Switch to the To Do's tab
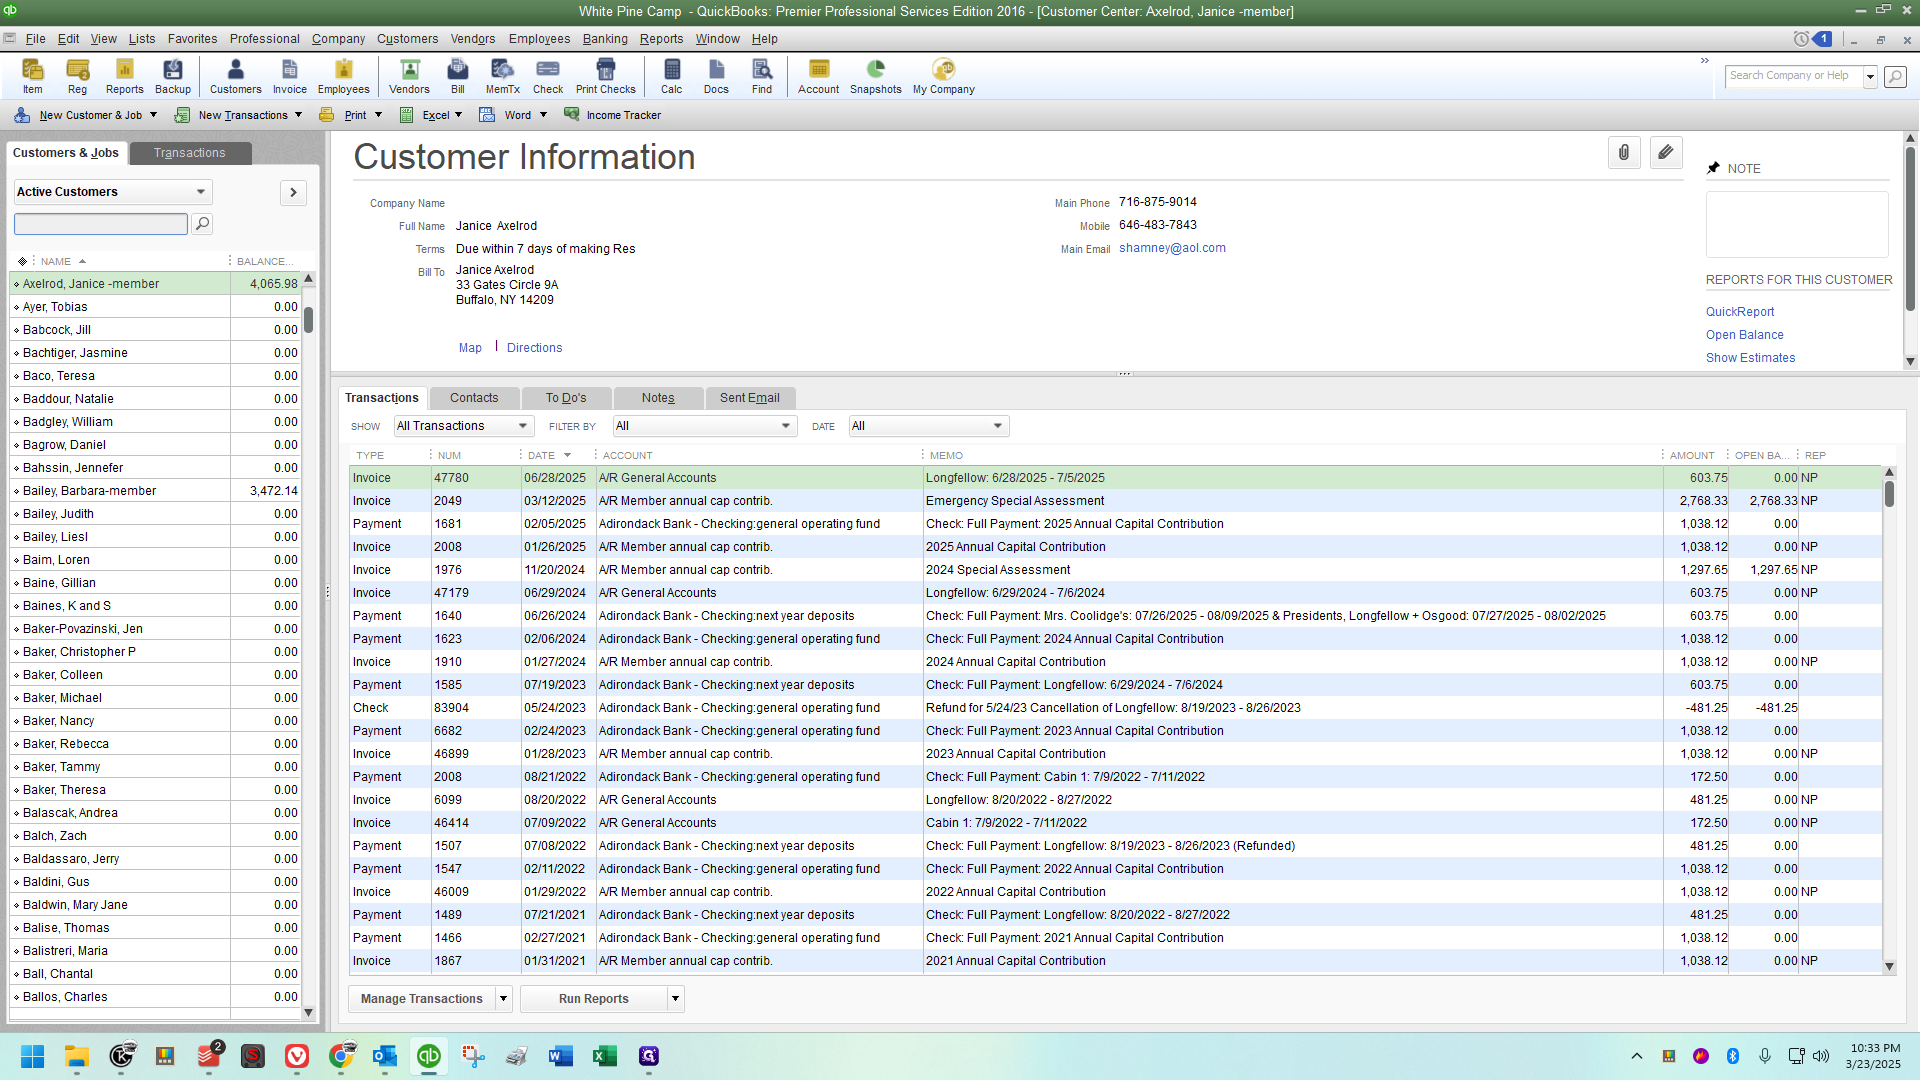 (x=566, y=398)
